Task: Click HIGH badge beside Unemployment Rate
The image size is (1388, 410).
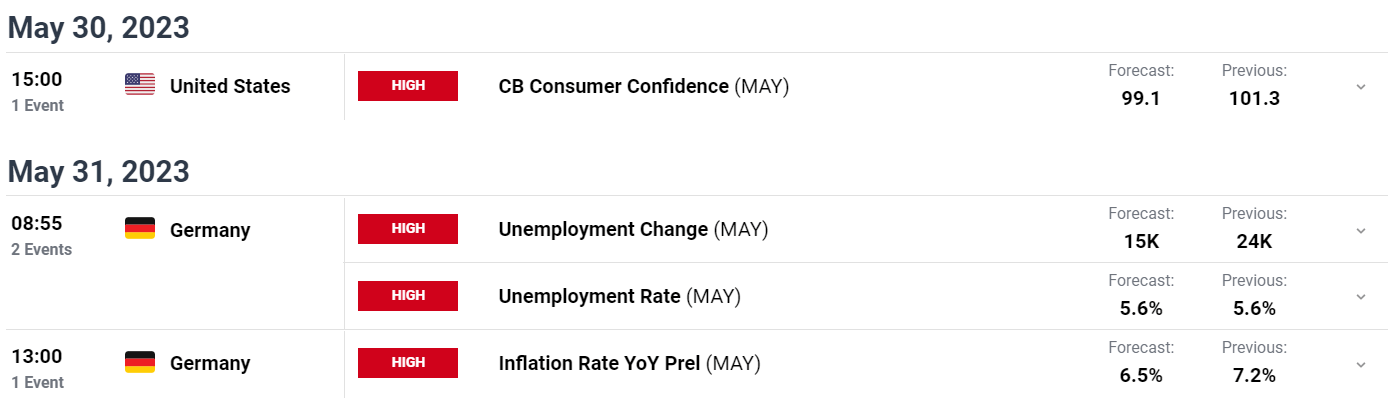Action: (x=408, y=296)
